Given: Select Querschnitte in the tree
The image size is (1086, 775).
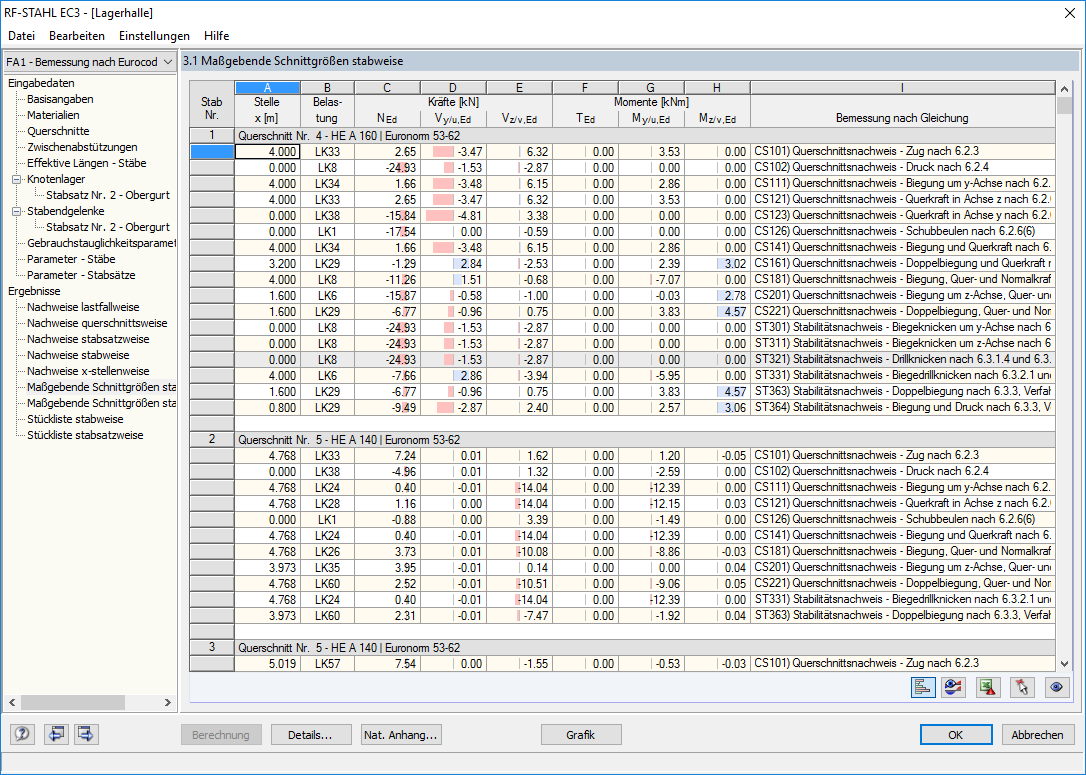Looking at the screenshot, I should tap(58, 131).
